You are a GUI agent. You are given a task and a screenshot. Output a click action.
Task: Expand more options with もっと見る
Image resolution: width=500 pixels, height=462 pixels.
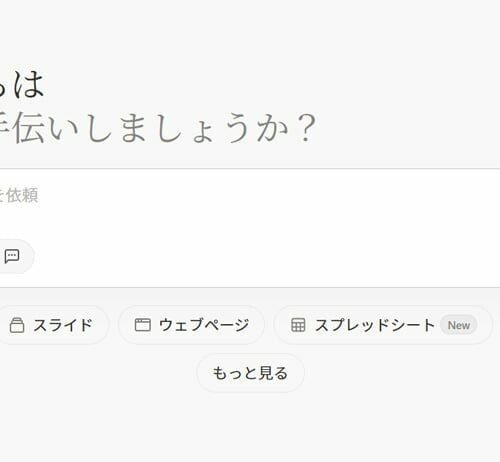250,373
